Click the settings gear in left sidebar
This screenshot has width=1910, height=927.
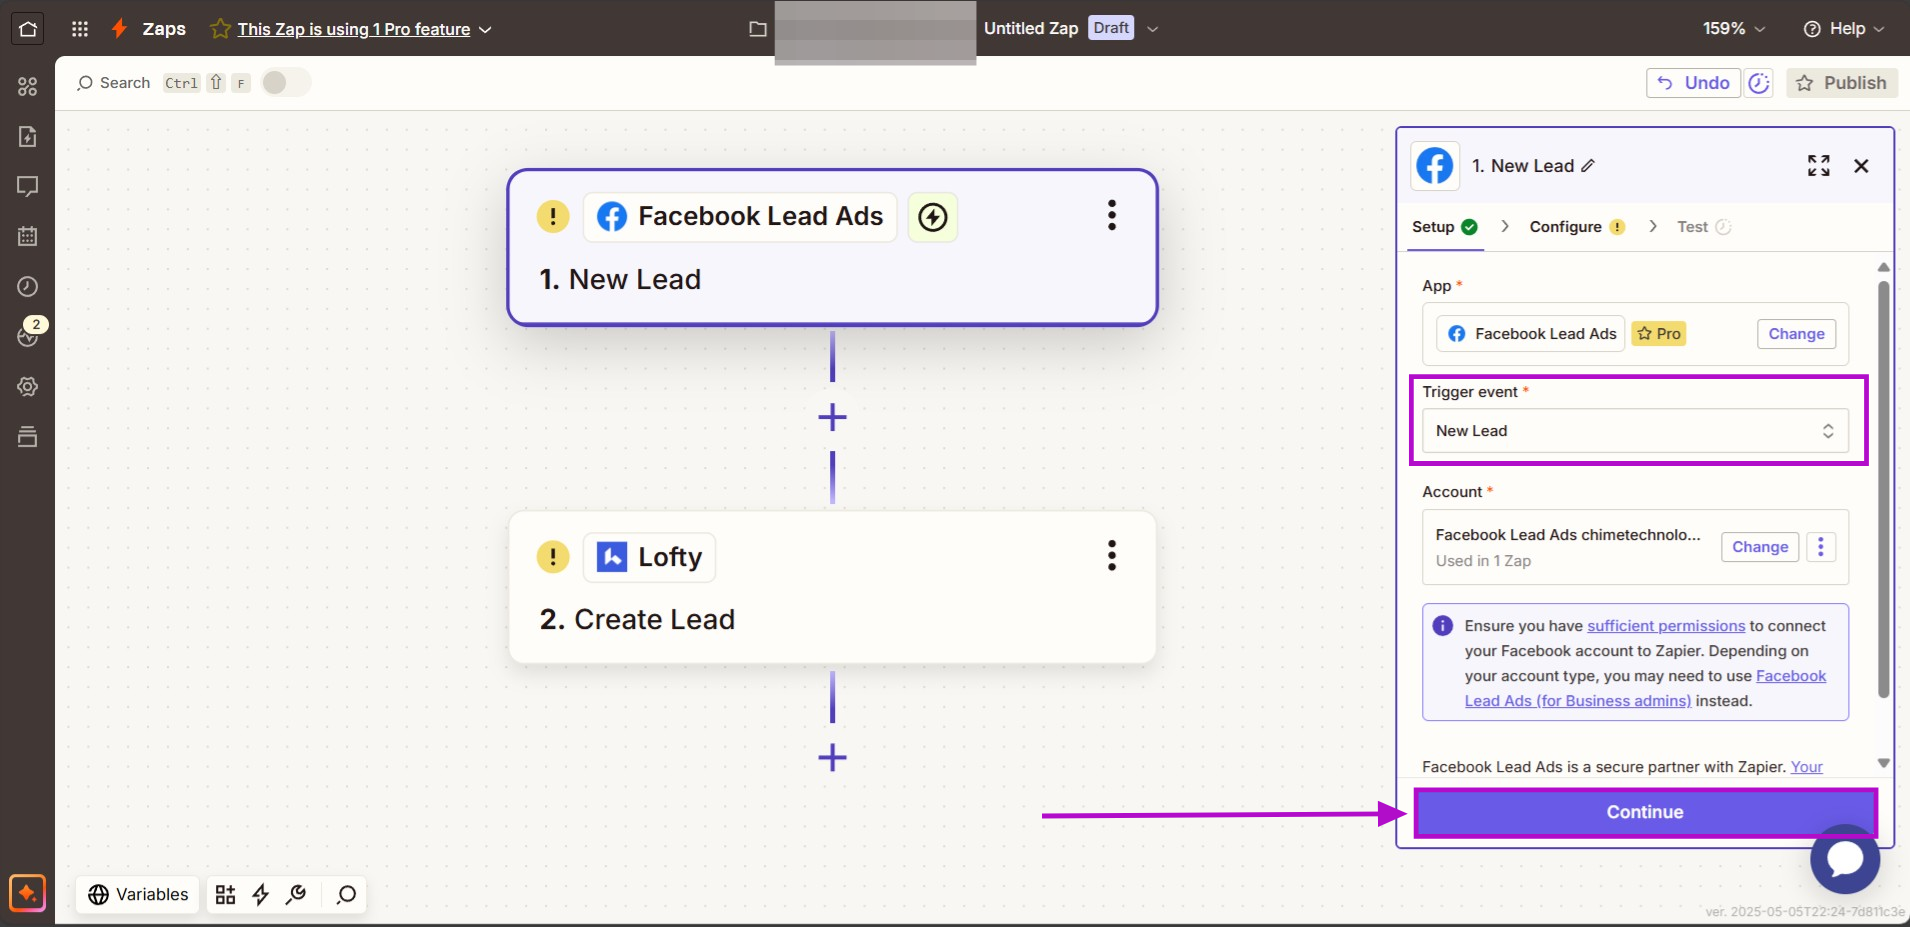coord(28,387)
